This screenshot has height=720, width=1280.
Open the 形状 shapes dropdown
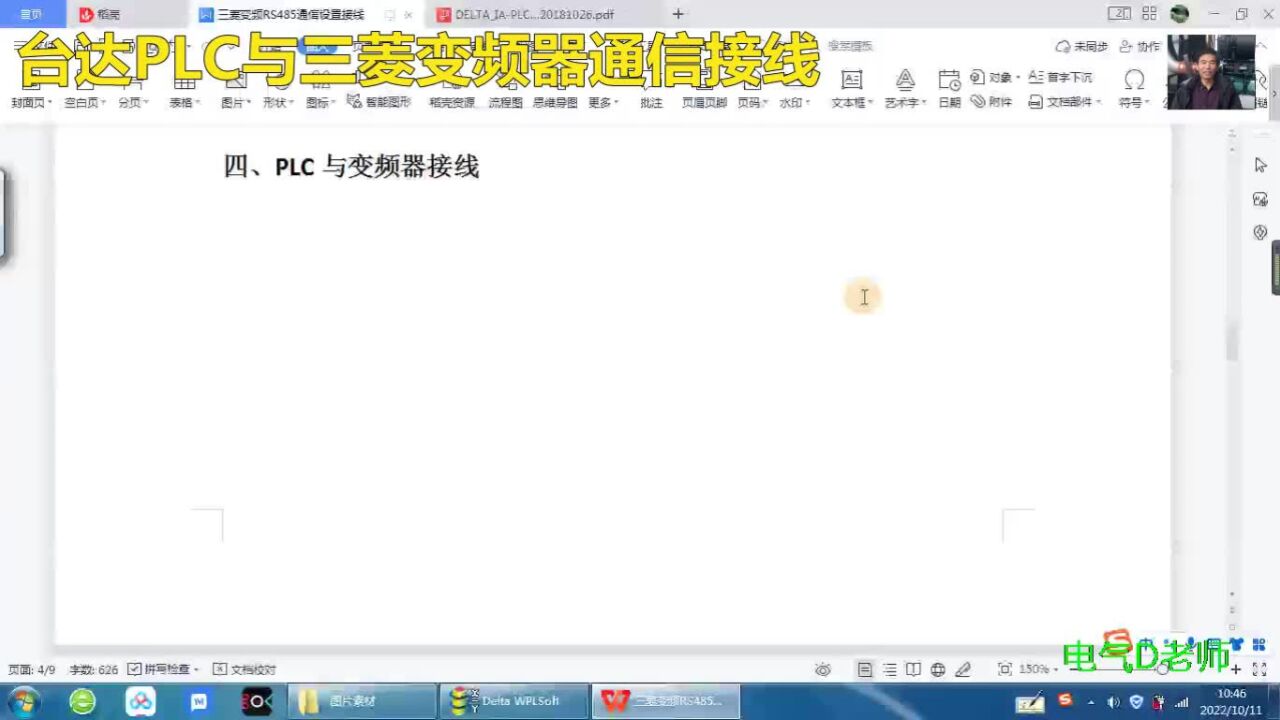click(278, 102)
